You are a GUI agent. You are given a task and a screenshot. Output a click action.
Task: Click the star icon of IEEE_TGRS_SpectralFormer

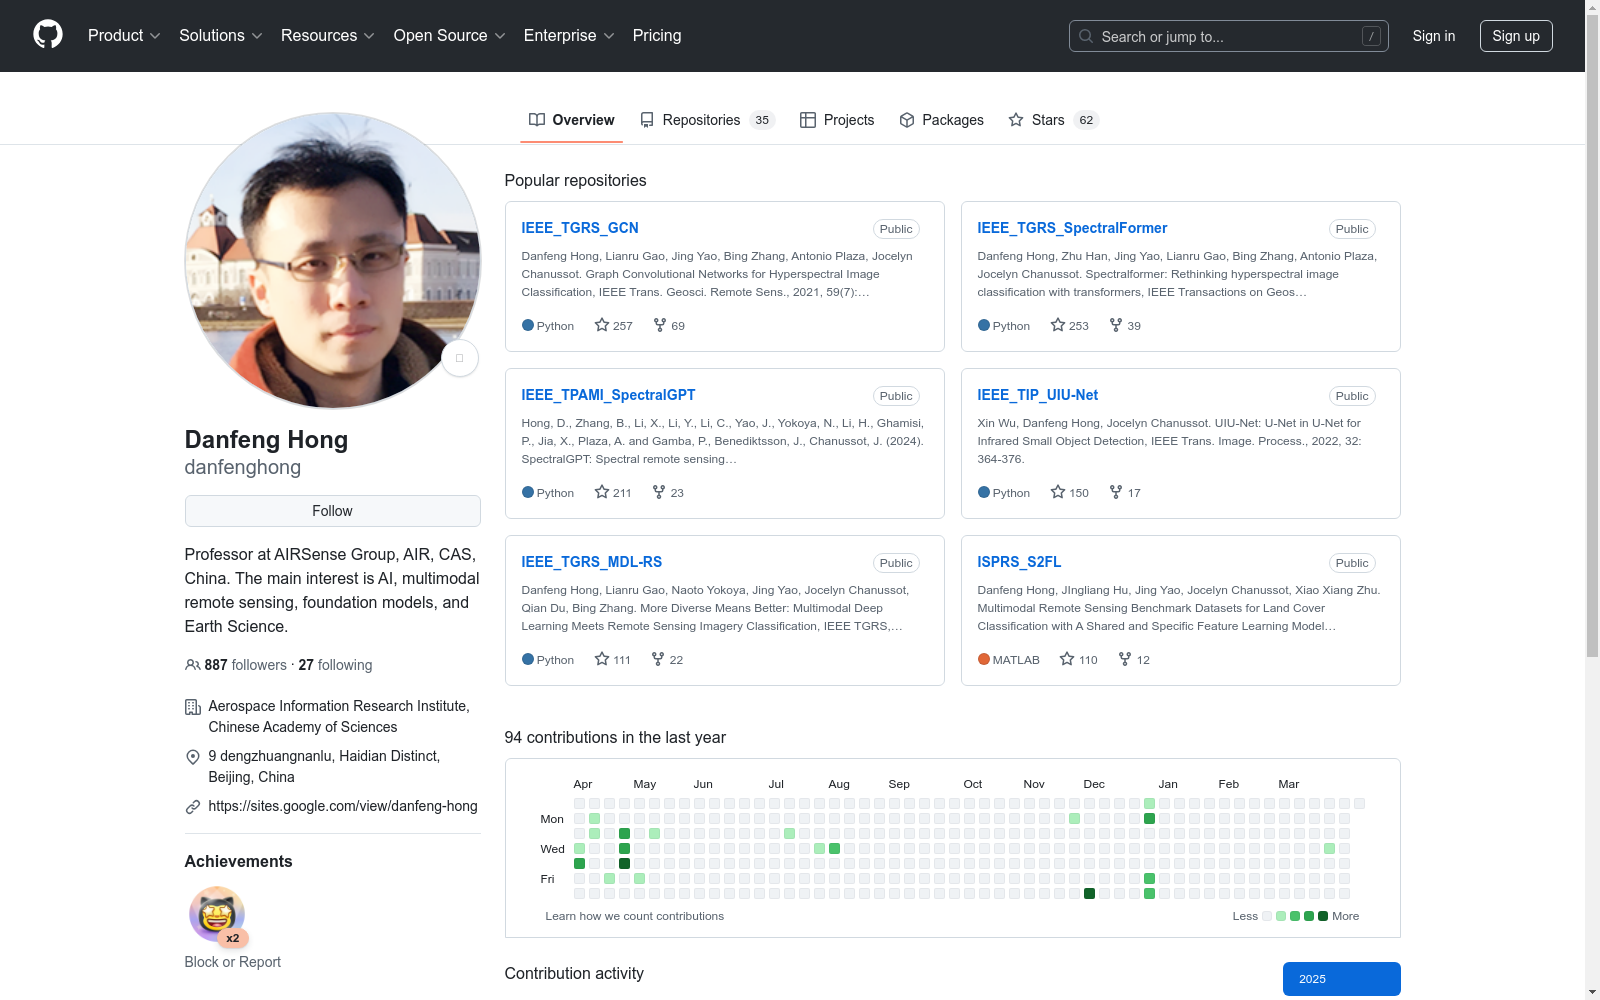pos(1058,325)
